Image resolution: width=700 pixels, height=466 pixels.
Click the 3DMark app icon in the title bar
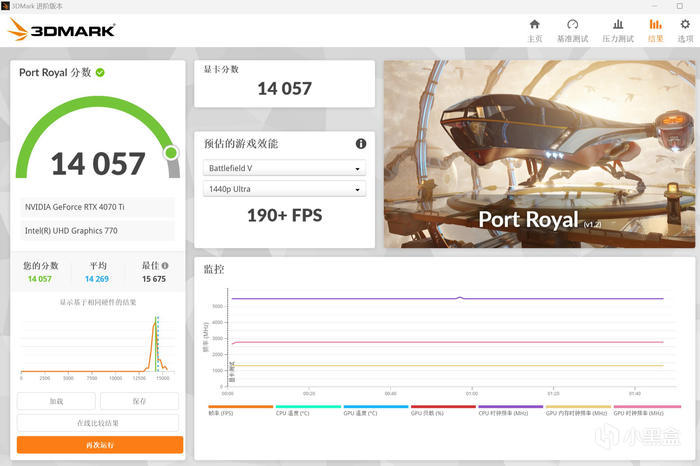5,6
